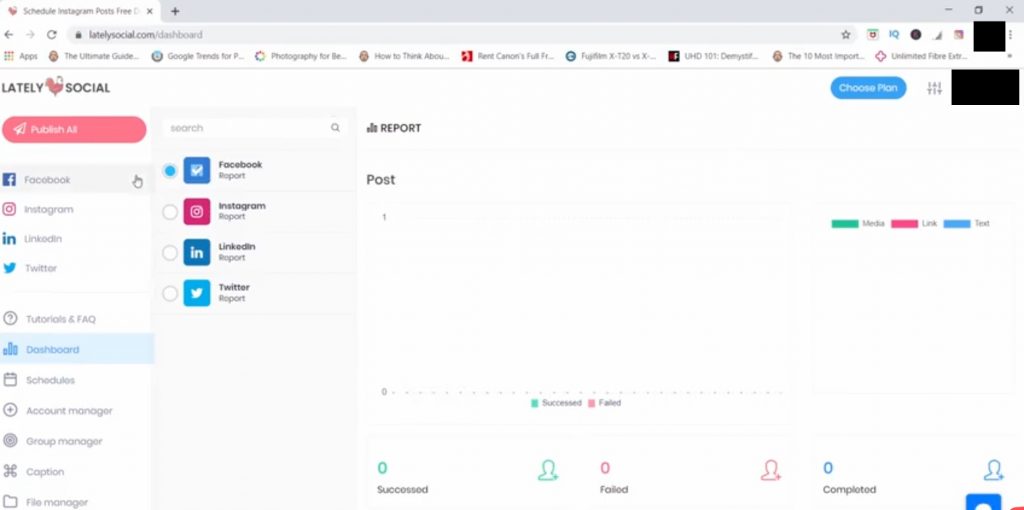This screenshot has height=510, width=1024.
Task: Click the Twitter bird icon in left sidebar
Action: point(9,268)
